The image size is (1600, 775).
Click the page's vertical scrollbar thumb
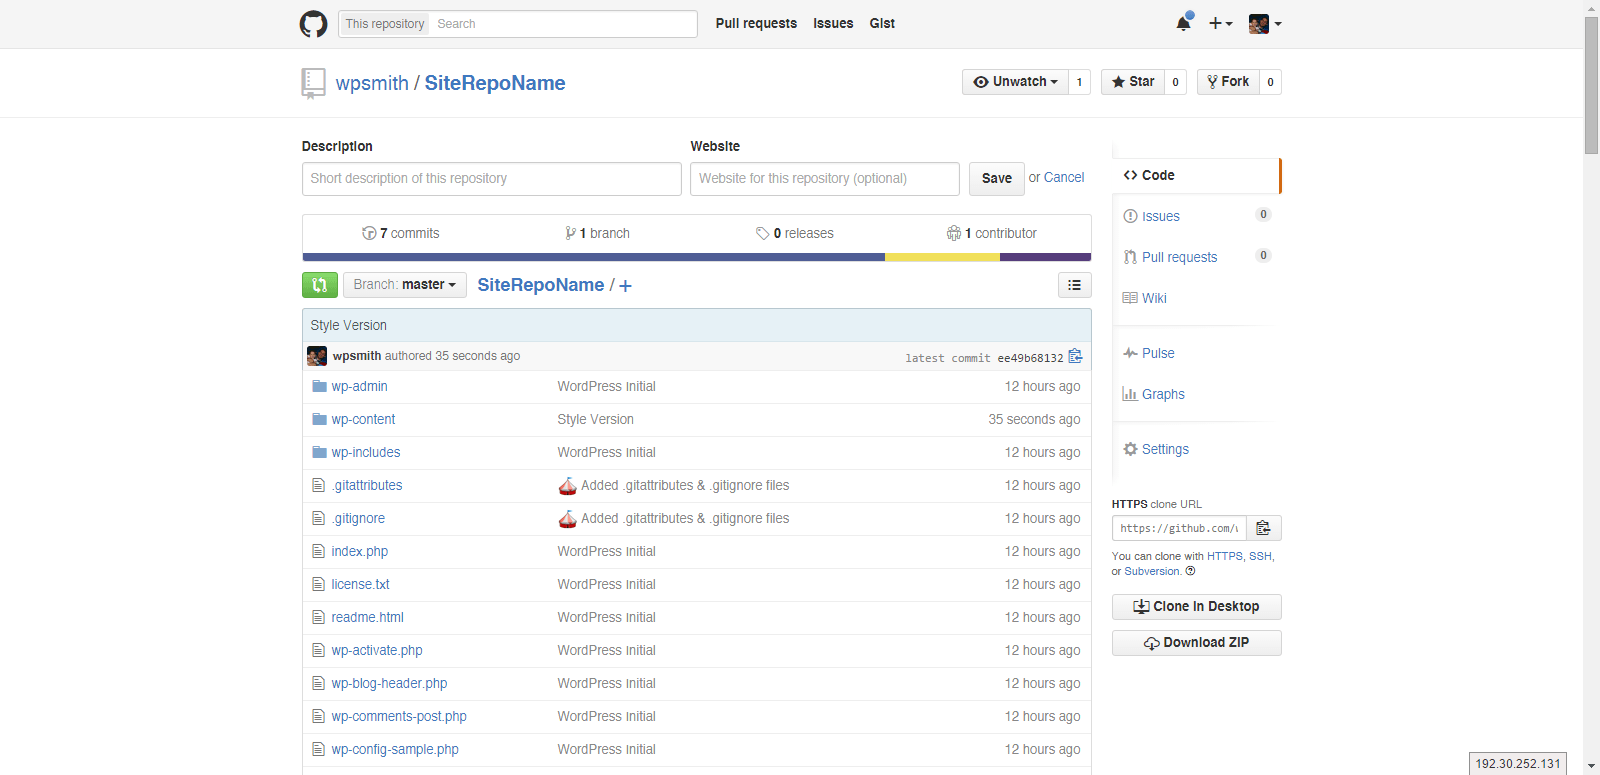coord(1592,85)
